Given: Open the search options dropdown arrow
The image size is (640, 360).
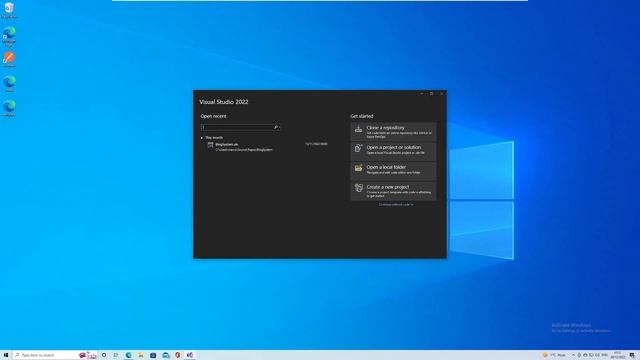Looking at the screenshot, I should pyautogui.click(x=279, y=127).
